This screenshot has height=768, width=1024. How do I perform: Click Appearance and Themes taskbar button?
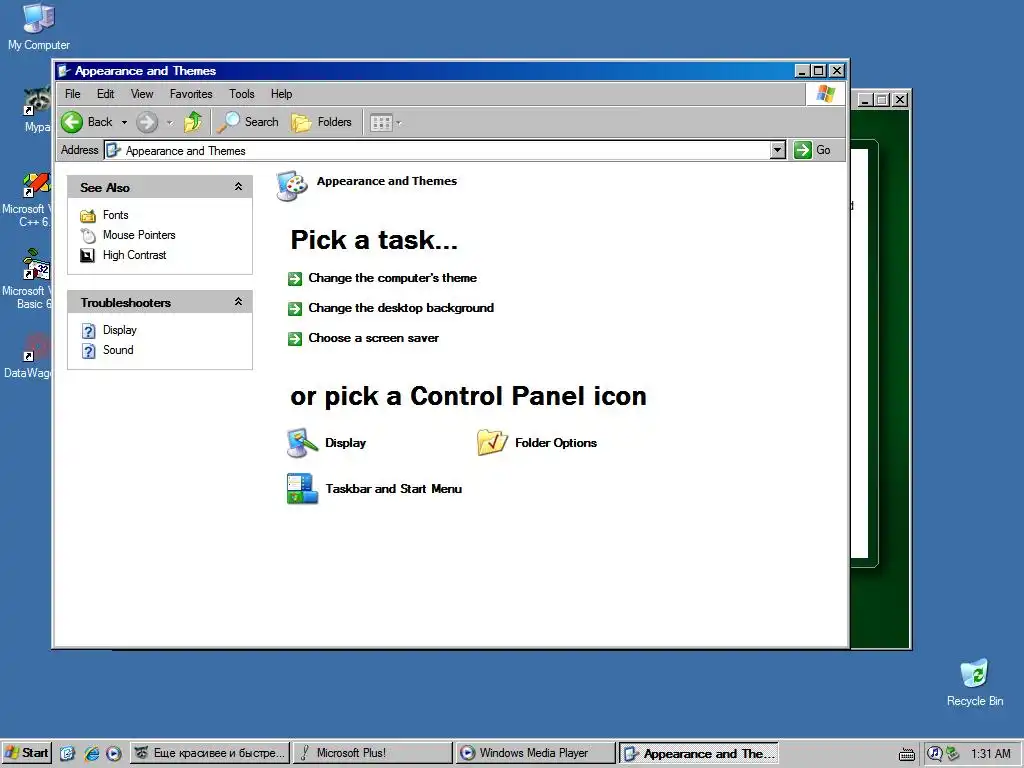coord(698,753)
